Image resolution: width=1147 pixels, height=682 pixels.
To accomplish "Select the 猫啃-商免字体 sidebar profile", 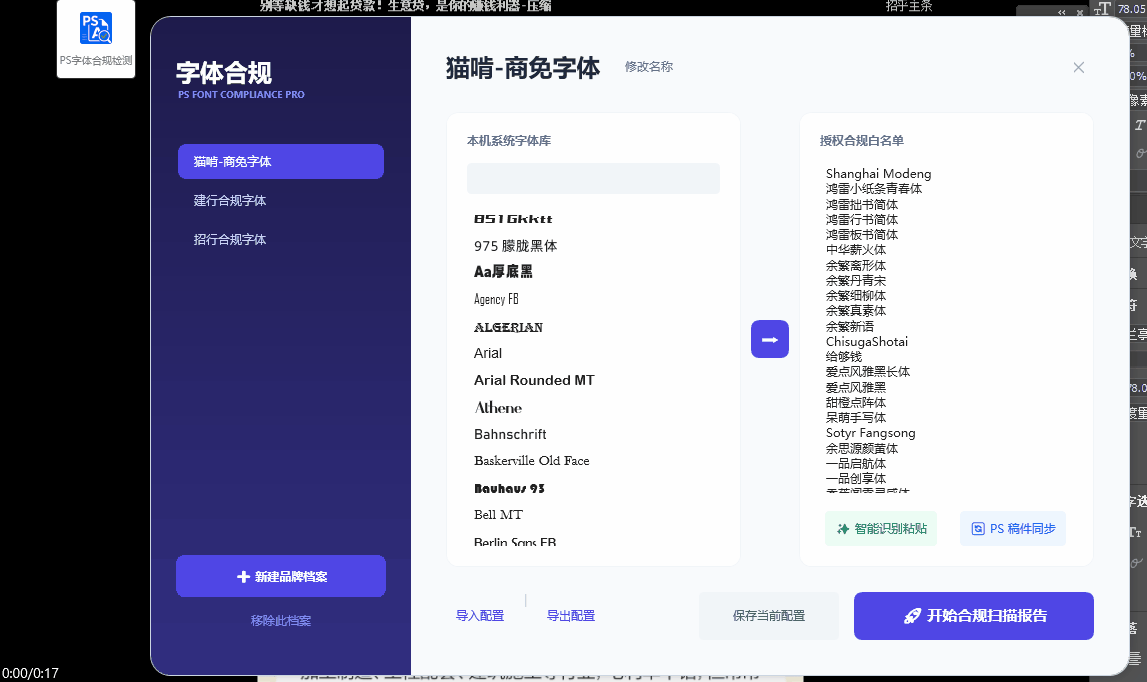I will (281, 162).
